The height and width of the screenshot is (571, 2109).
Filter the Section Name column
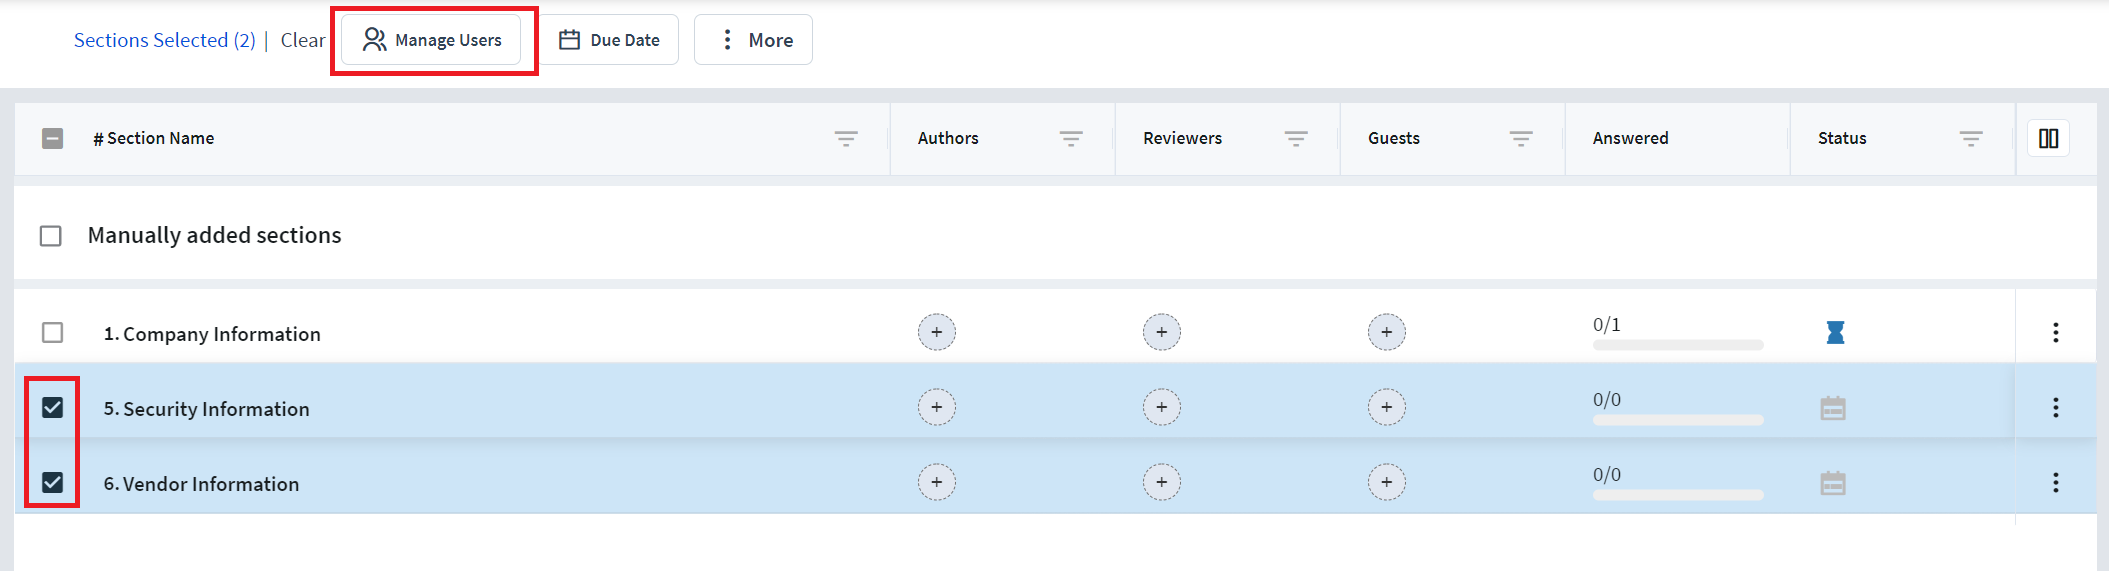(x=846, y=139)
